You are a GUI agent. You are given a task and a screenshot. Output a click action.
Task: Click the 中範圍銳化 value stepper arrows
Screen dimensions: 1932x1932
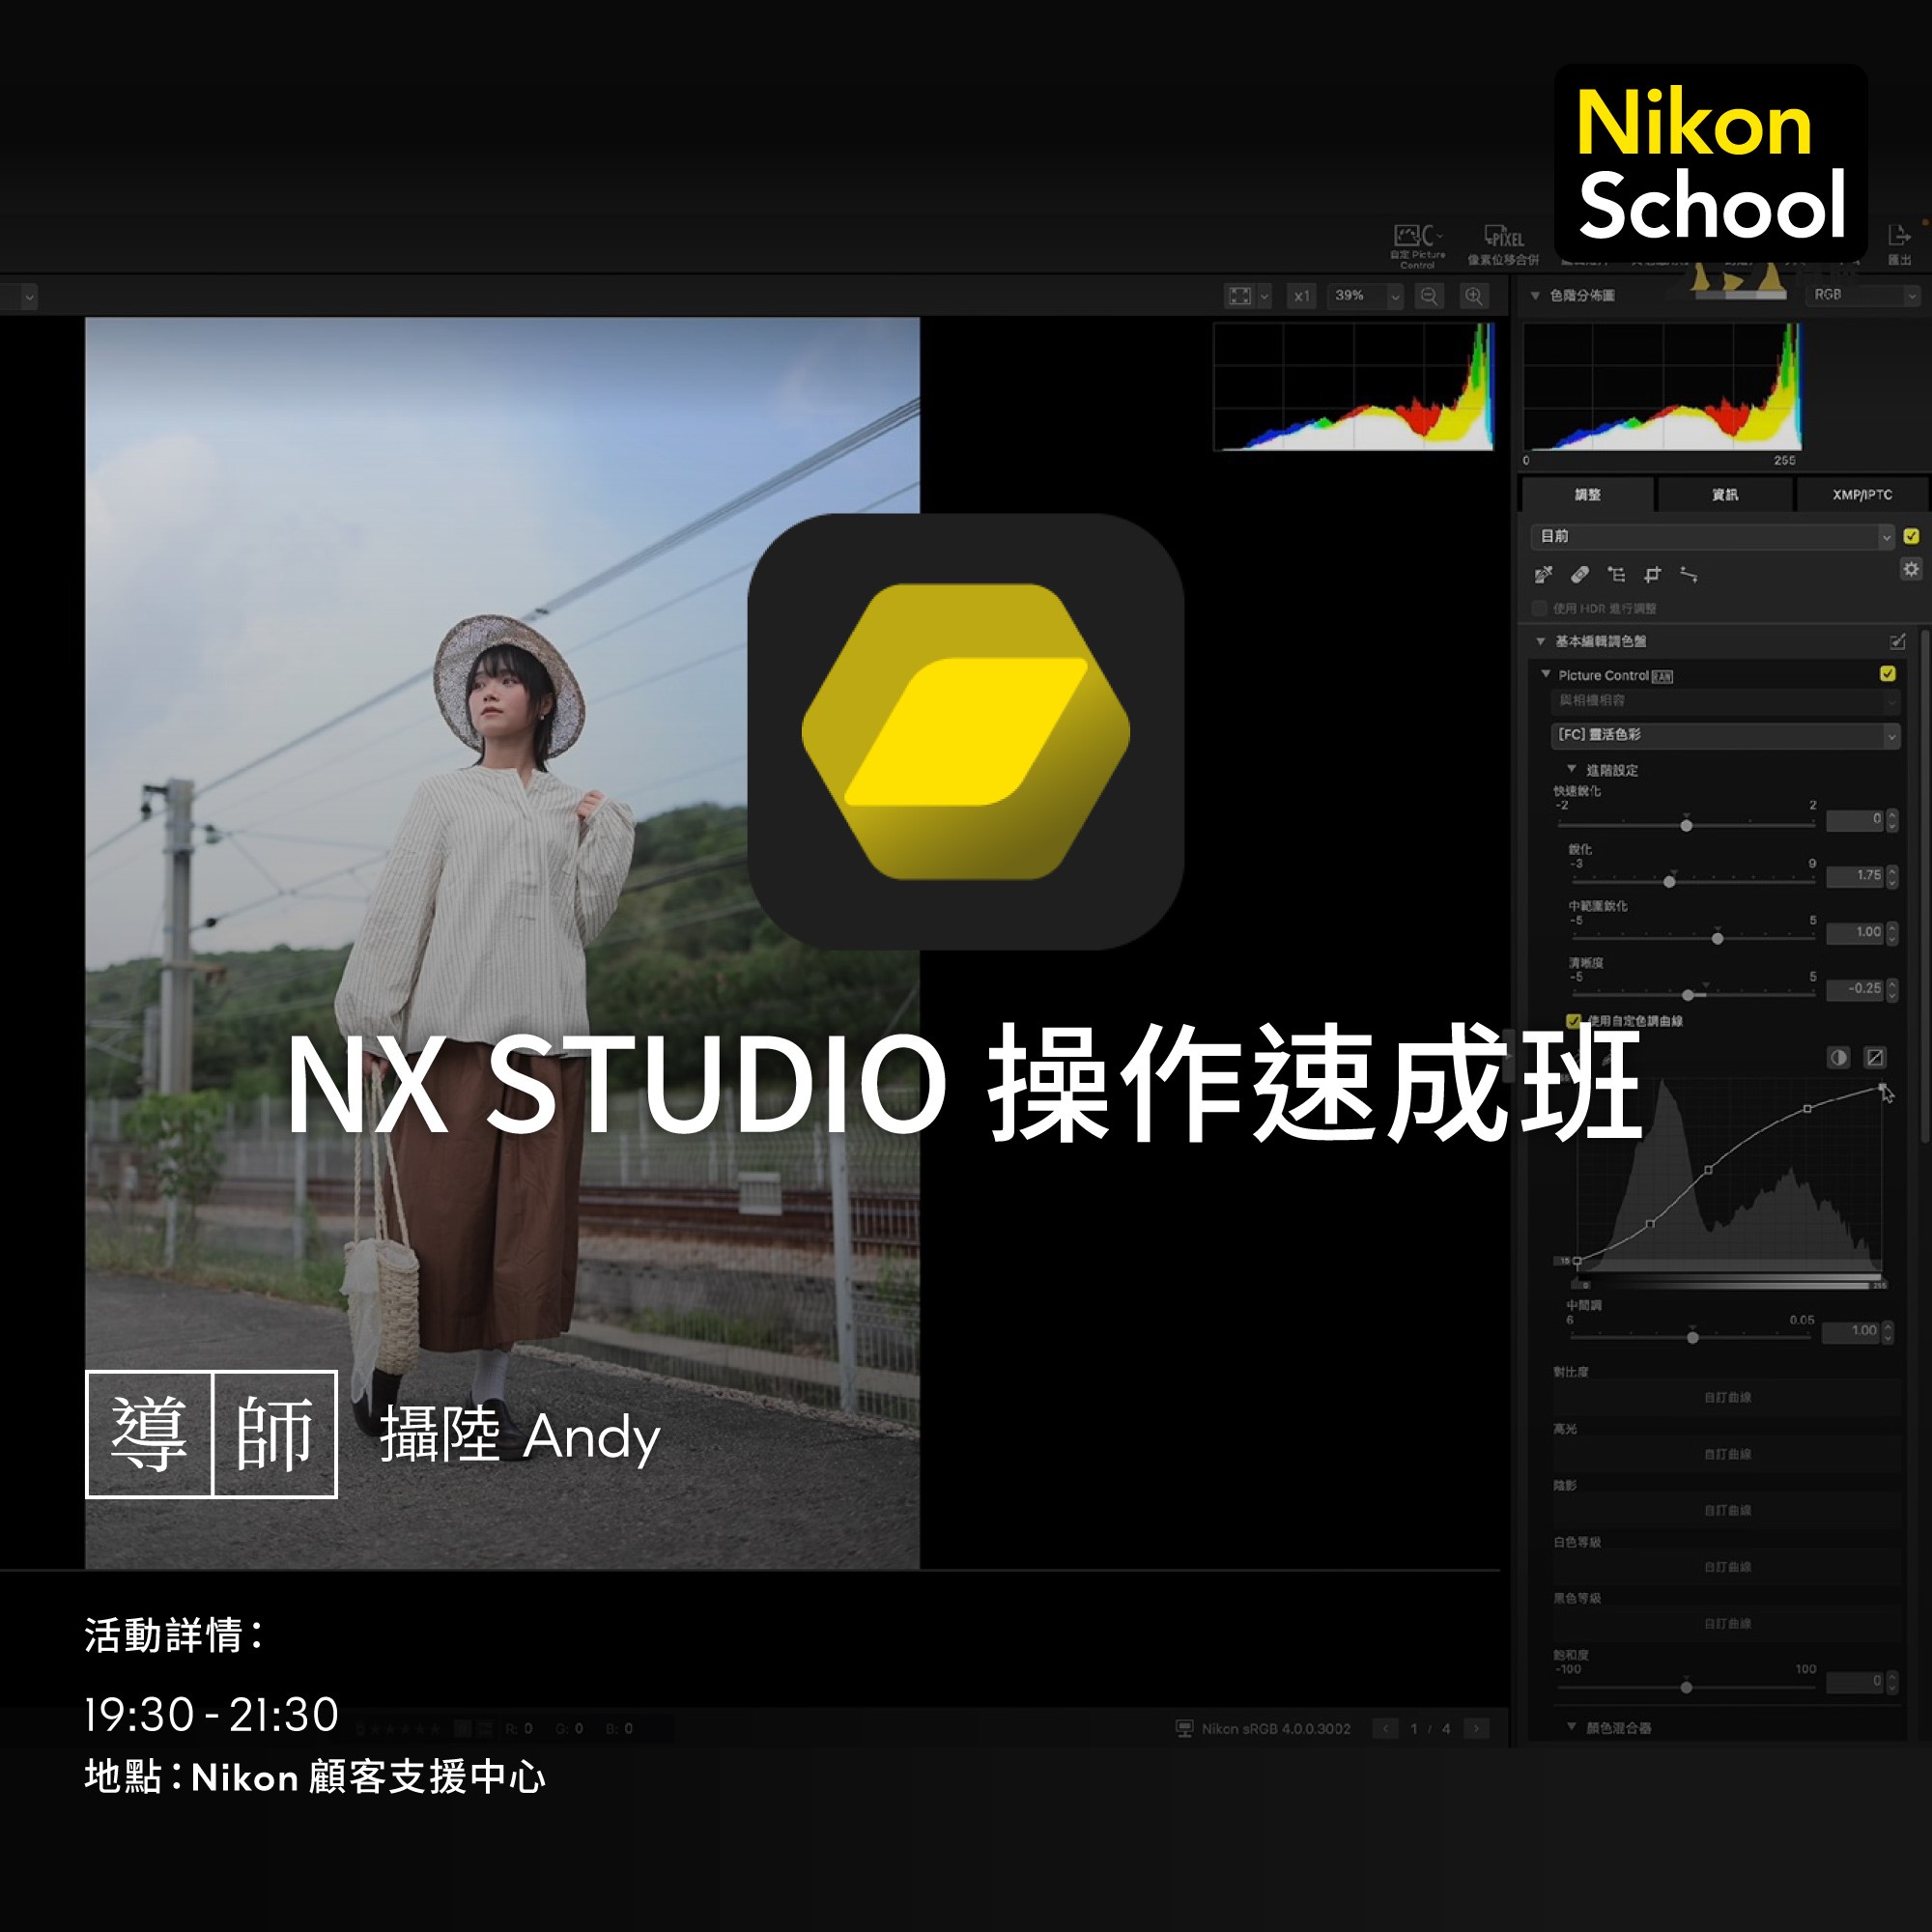[x=1892, y=933]
